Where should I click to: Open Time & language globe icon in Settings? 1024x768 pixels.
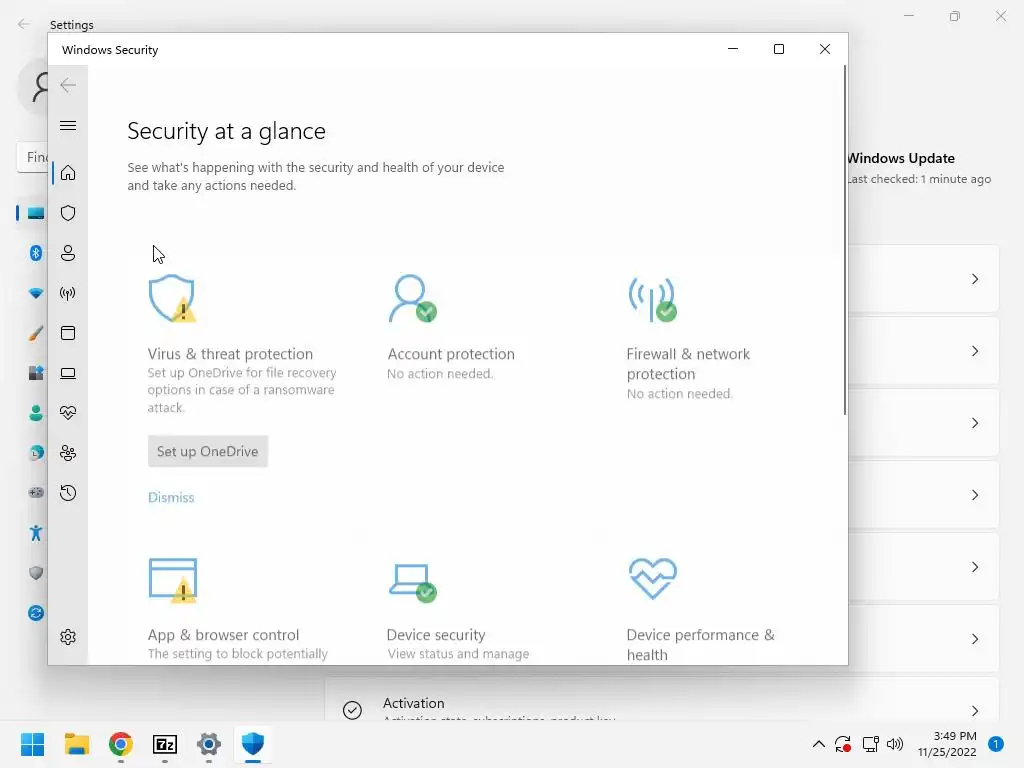(36, 453)
